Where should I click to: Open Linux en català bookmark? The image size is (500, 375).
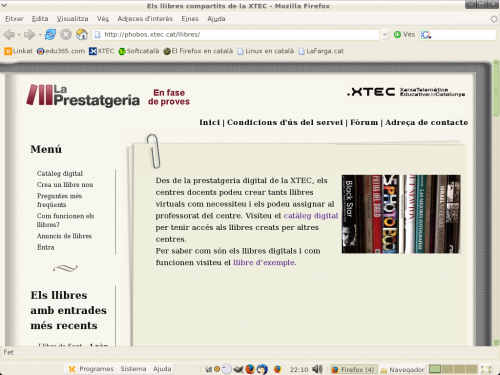(266, 51)
